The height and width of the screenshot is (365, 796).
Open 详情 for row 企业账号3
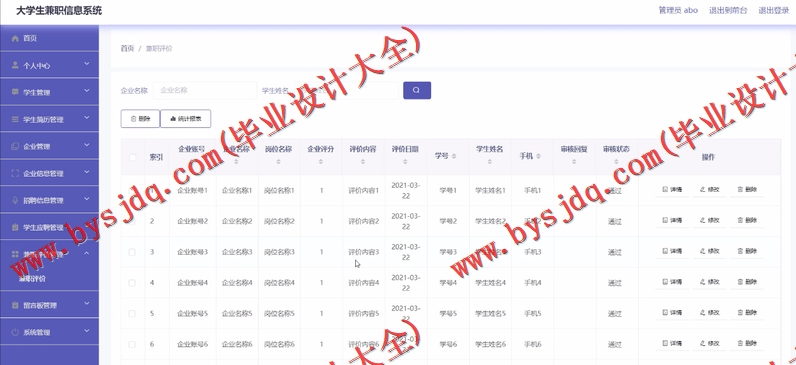[672, 251]
